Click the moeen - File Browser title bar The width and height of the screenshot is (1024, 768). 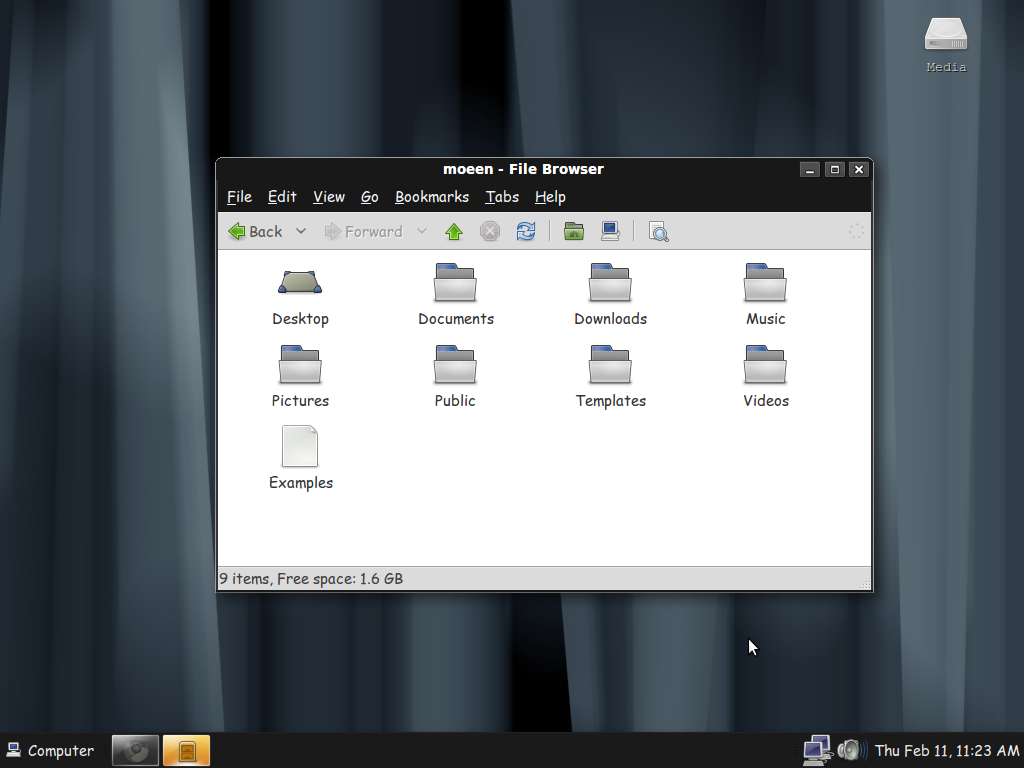523,169
